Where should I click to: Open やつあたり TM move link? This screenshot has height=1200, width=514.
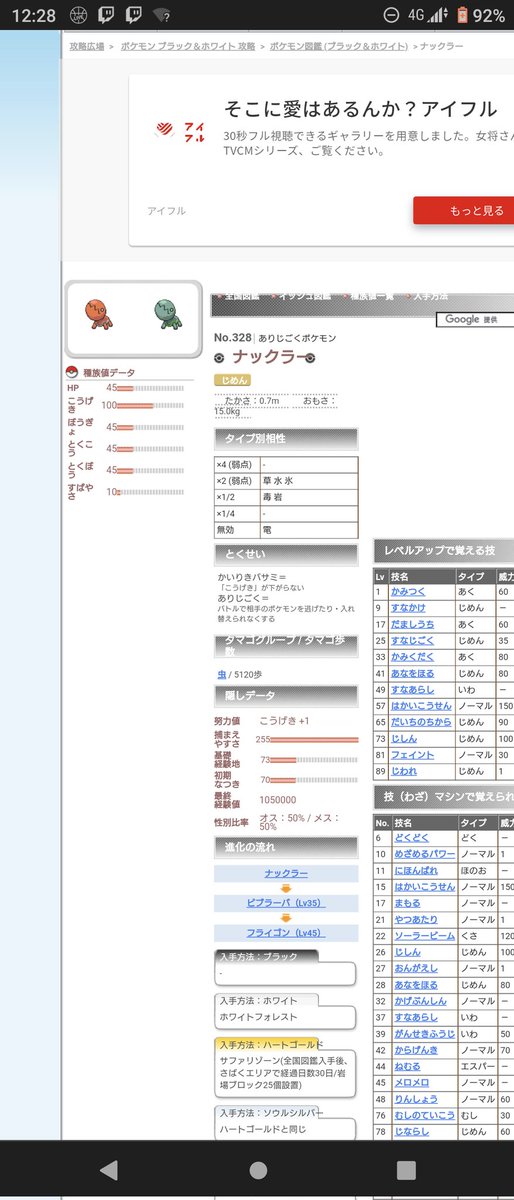[x=414, y=919]
